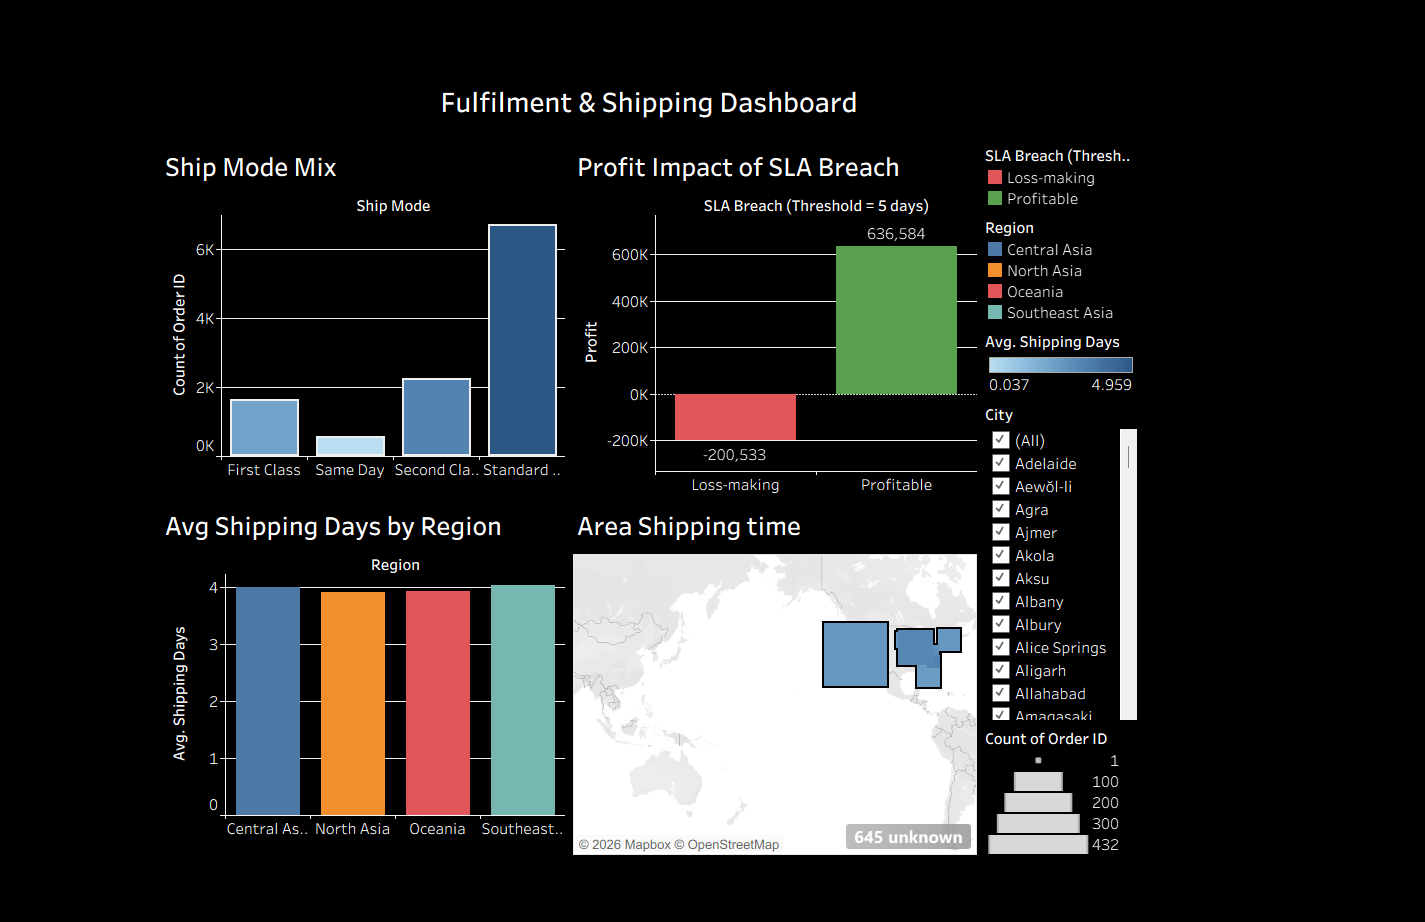Click the red Loss-making profit bar
The height and width of the screenshot is (922, 1425).
click(735, 417)
